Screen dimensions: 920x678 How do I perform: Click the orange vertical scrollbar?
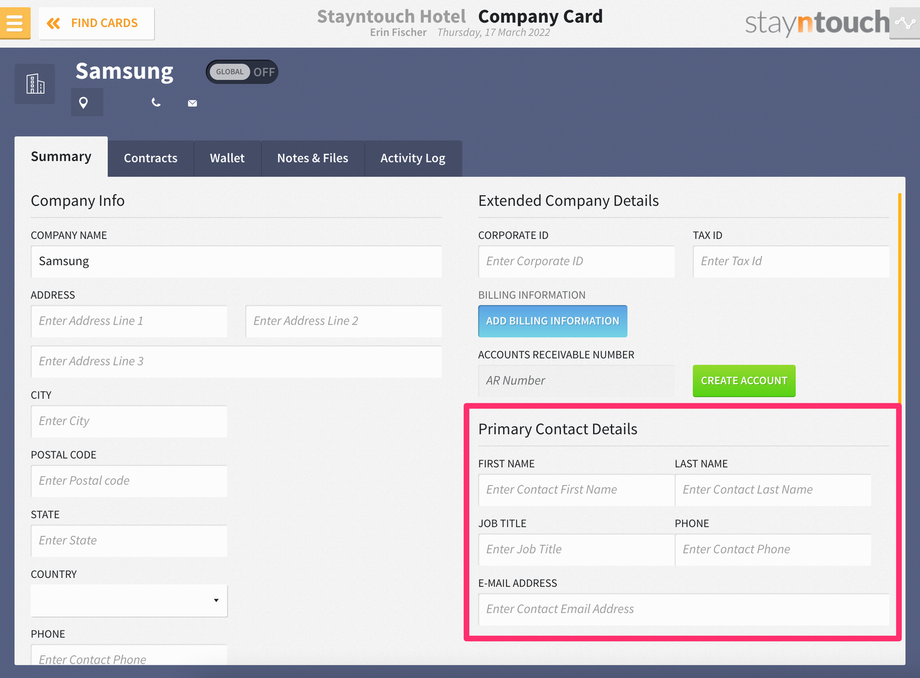click(899, 299)
